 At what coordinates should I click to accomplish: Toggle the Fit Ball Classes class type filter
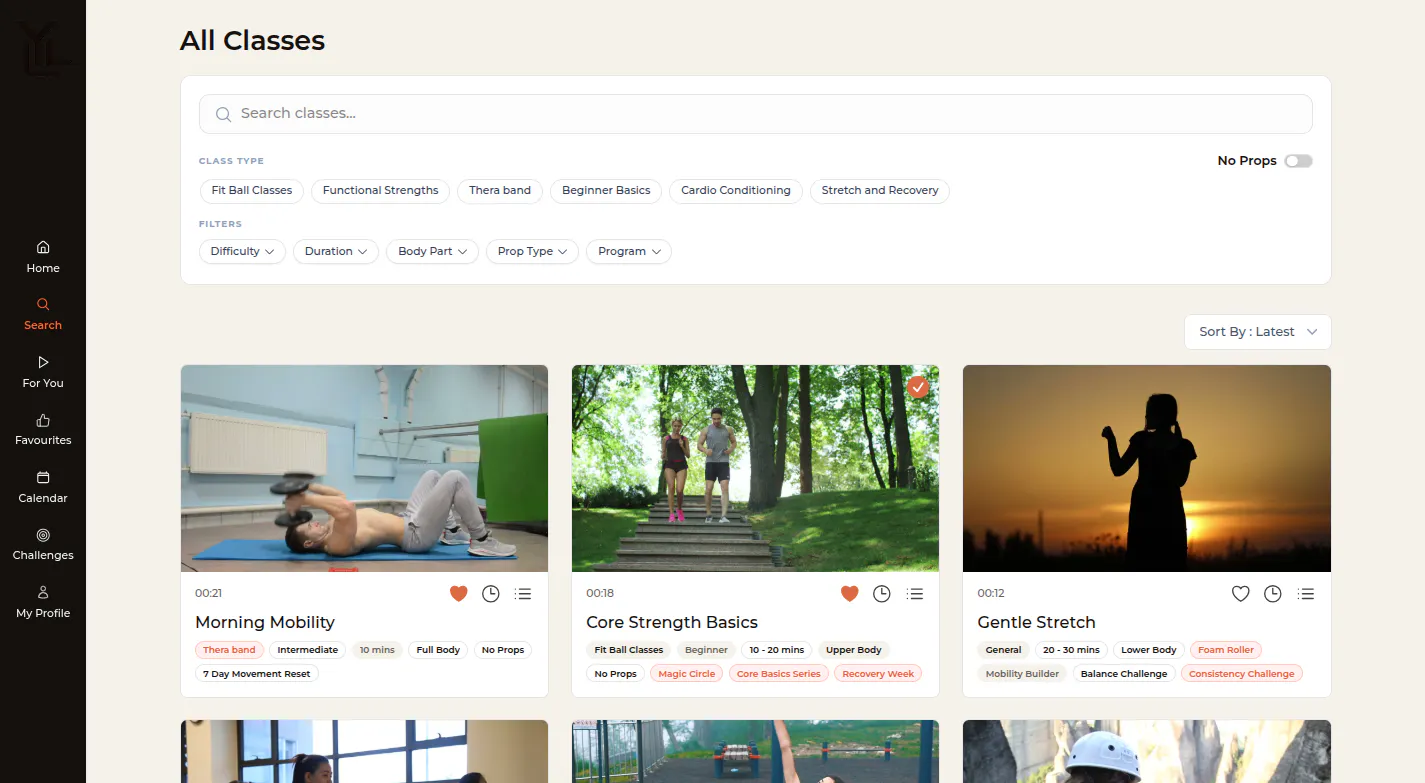coord(252,190)
